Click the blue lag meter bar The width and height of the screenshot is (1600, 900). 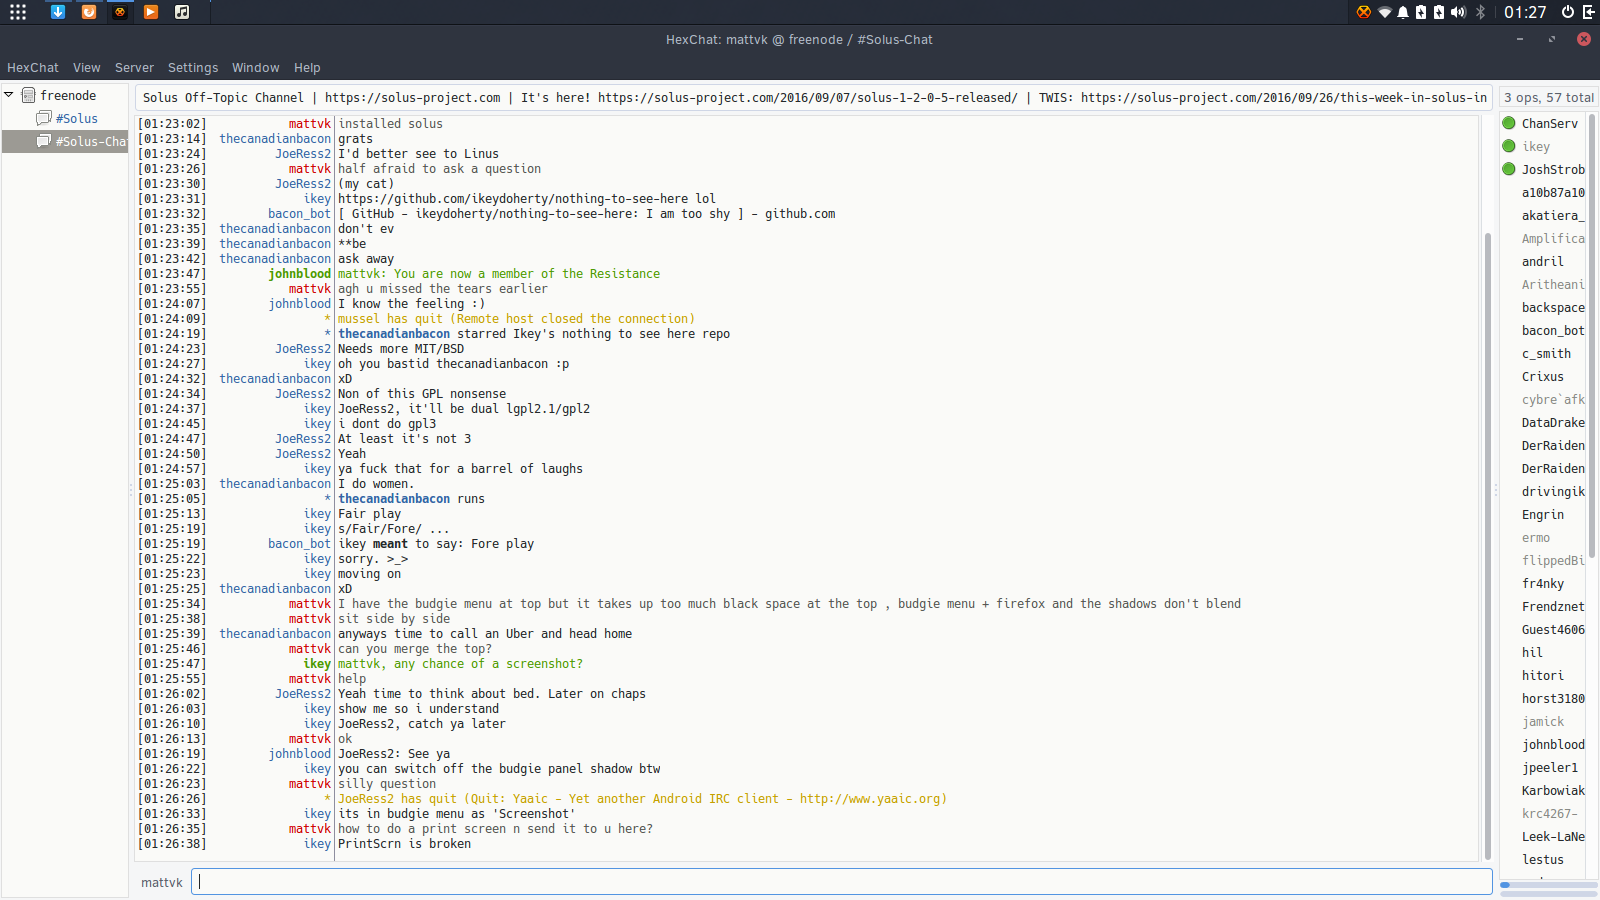pyautogui.click(x=1503, y=885)
